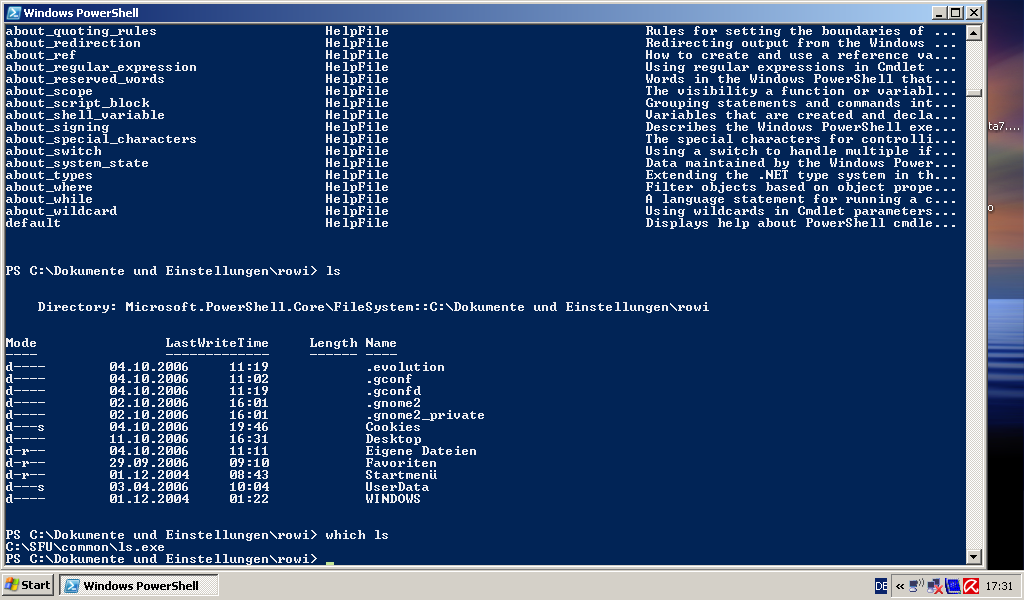Open the Avira antivirus tray icon
The height and width of the screenshot is (600, 1024).
[969, 586]
